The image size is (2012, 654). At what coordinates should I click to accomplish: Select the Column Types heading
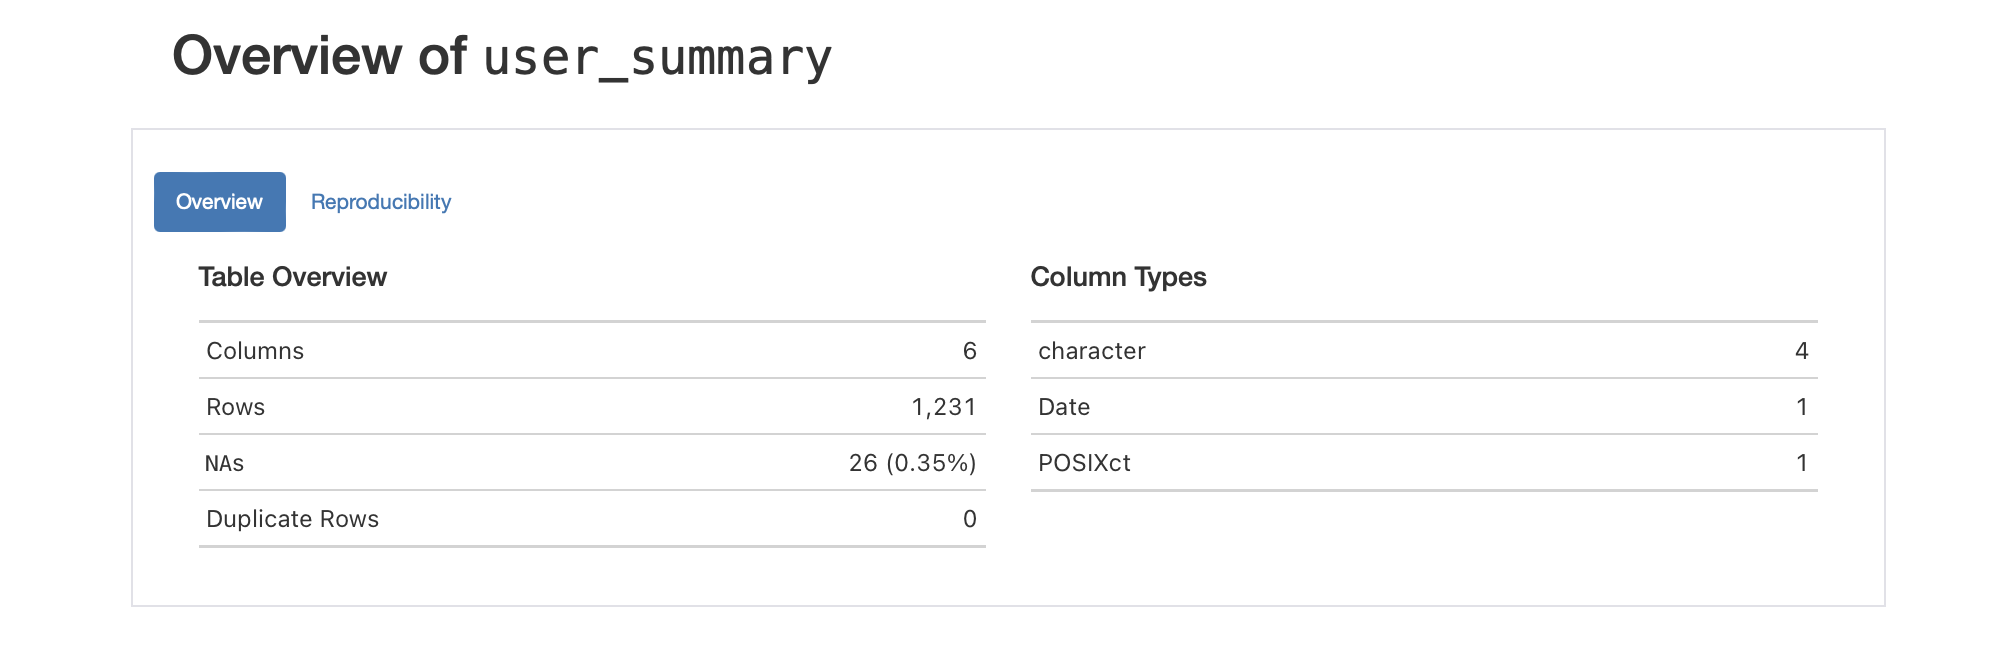click(1118, 277)
